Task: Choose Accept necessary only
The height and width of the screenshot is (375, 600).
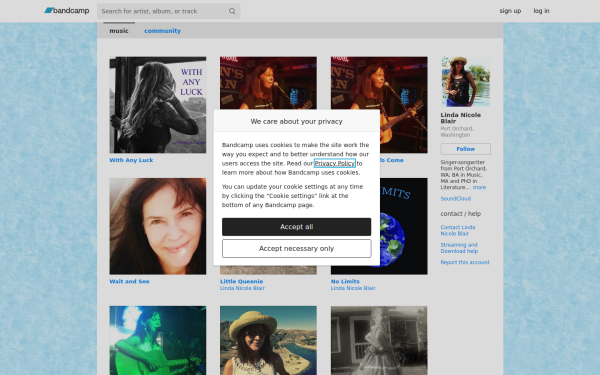Action: 297,249
